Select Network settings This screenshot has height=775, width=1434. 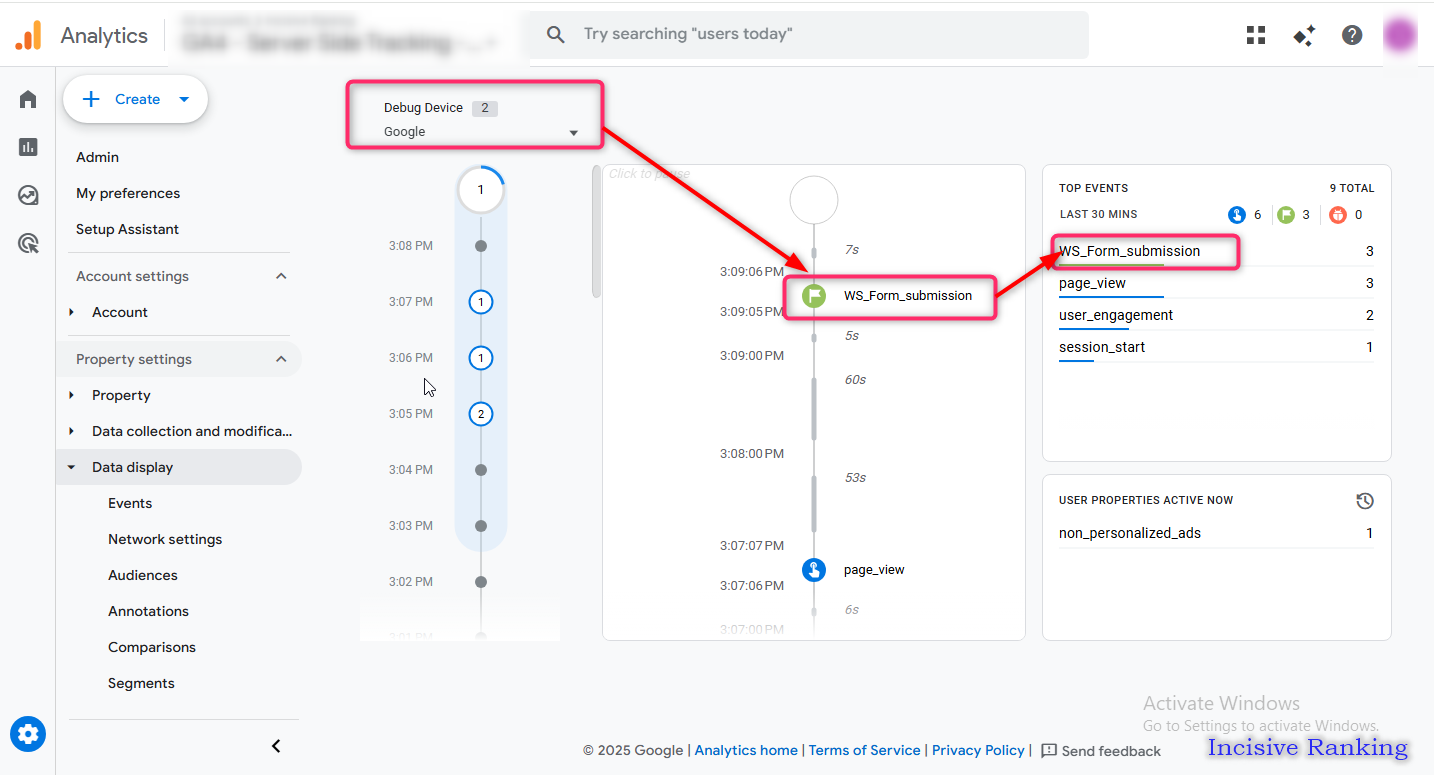coord(165,539)
